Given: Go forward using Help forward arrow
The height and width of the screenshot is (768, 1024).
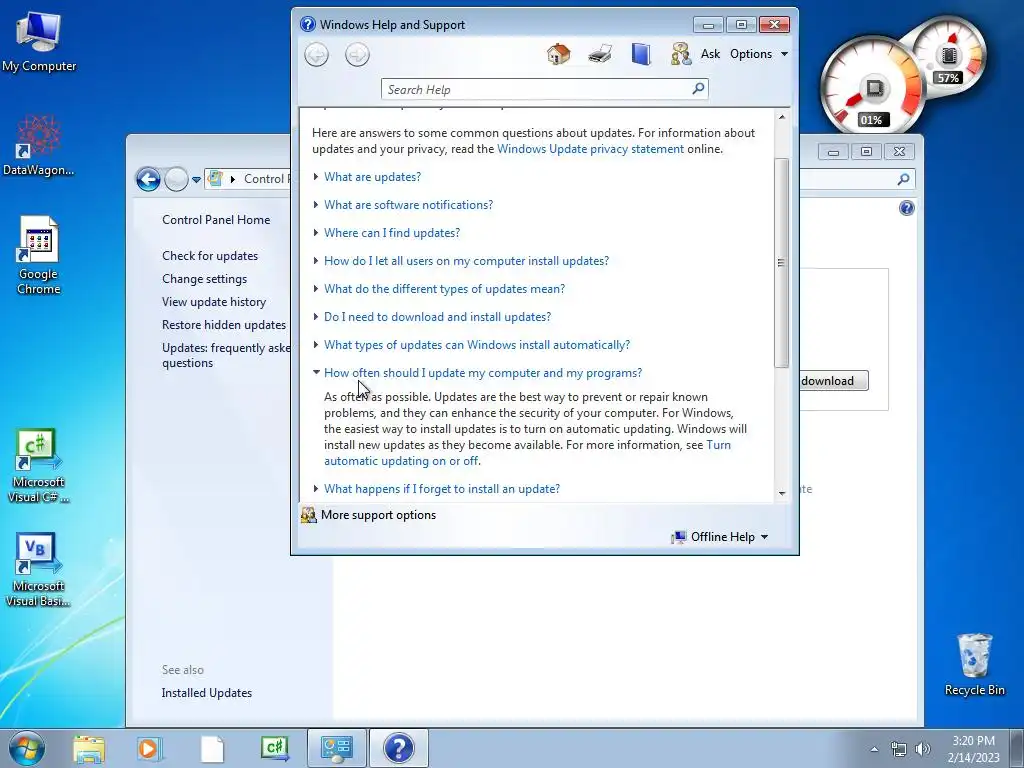Looking at the screenshot, I should [x=357, y=55].
